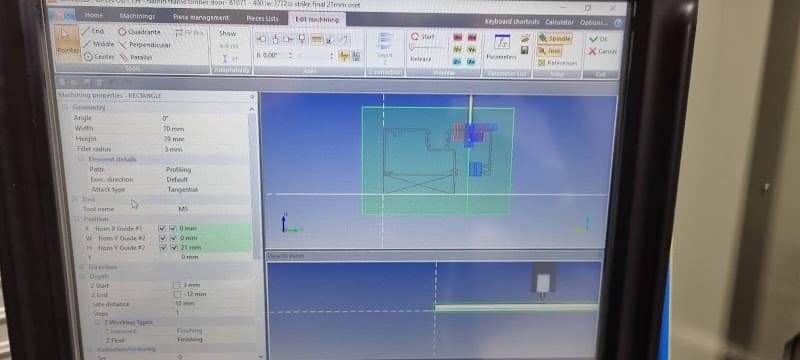Open Keyboard shortcuts
Screen dimensions: 800x360
tap(512, 22)
